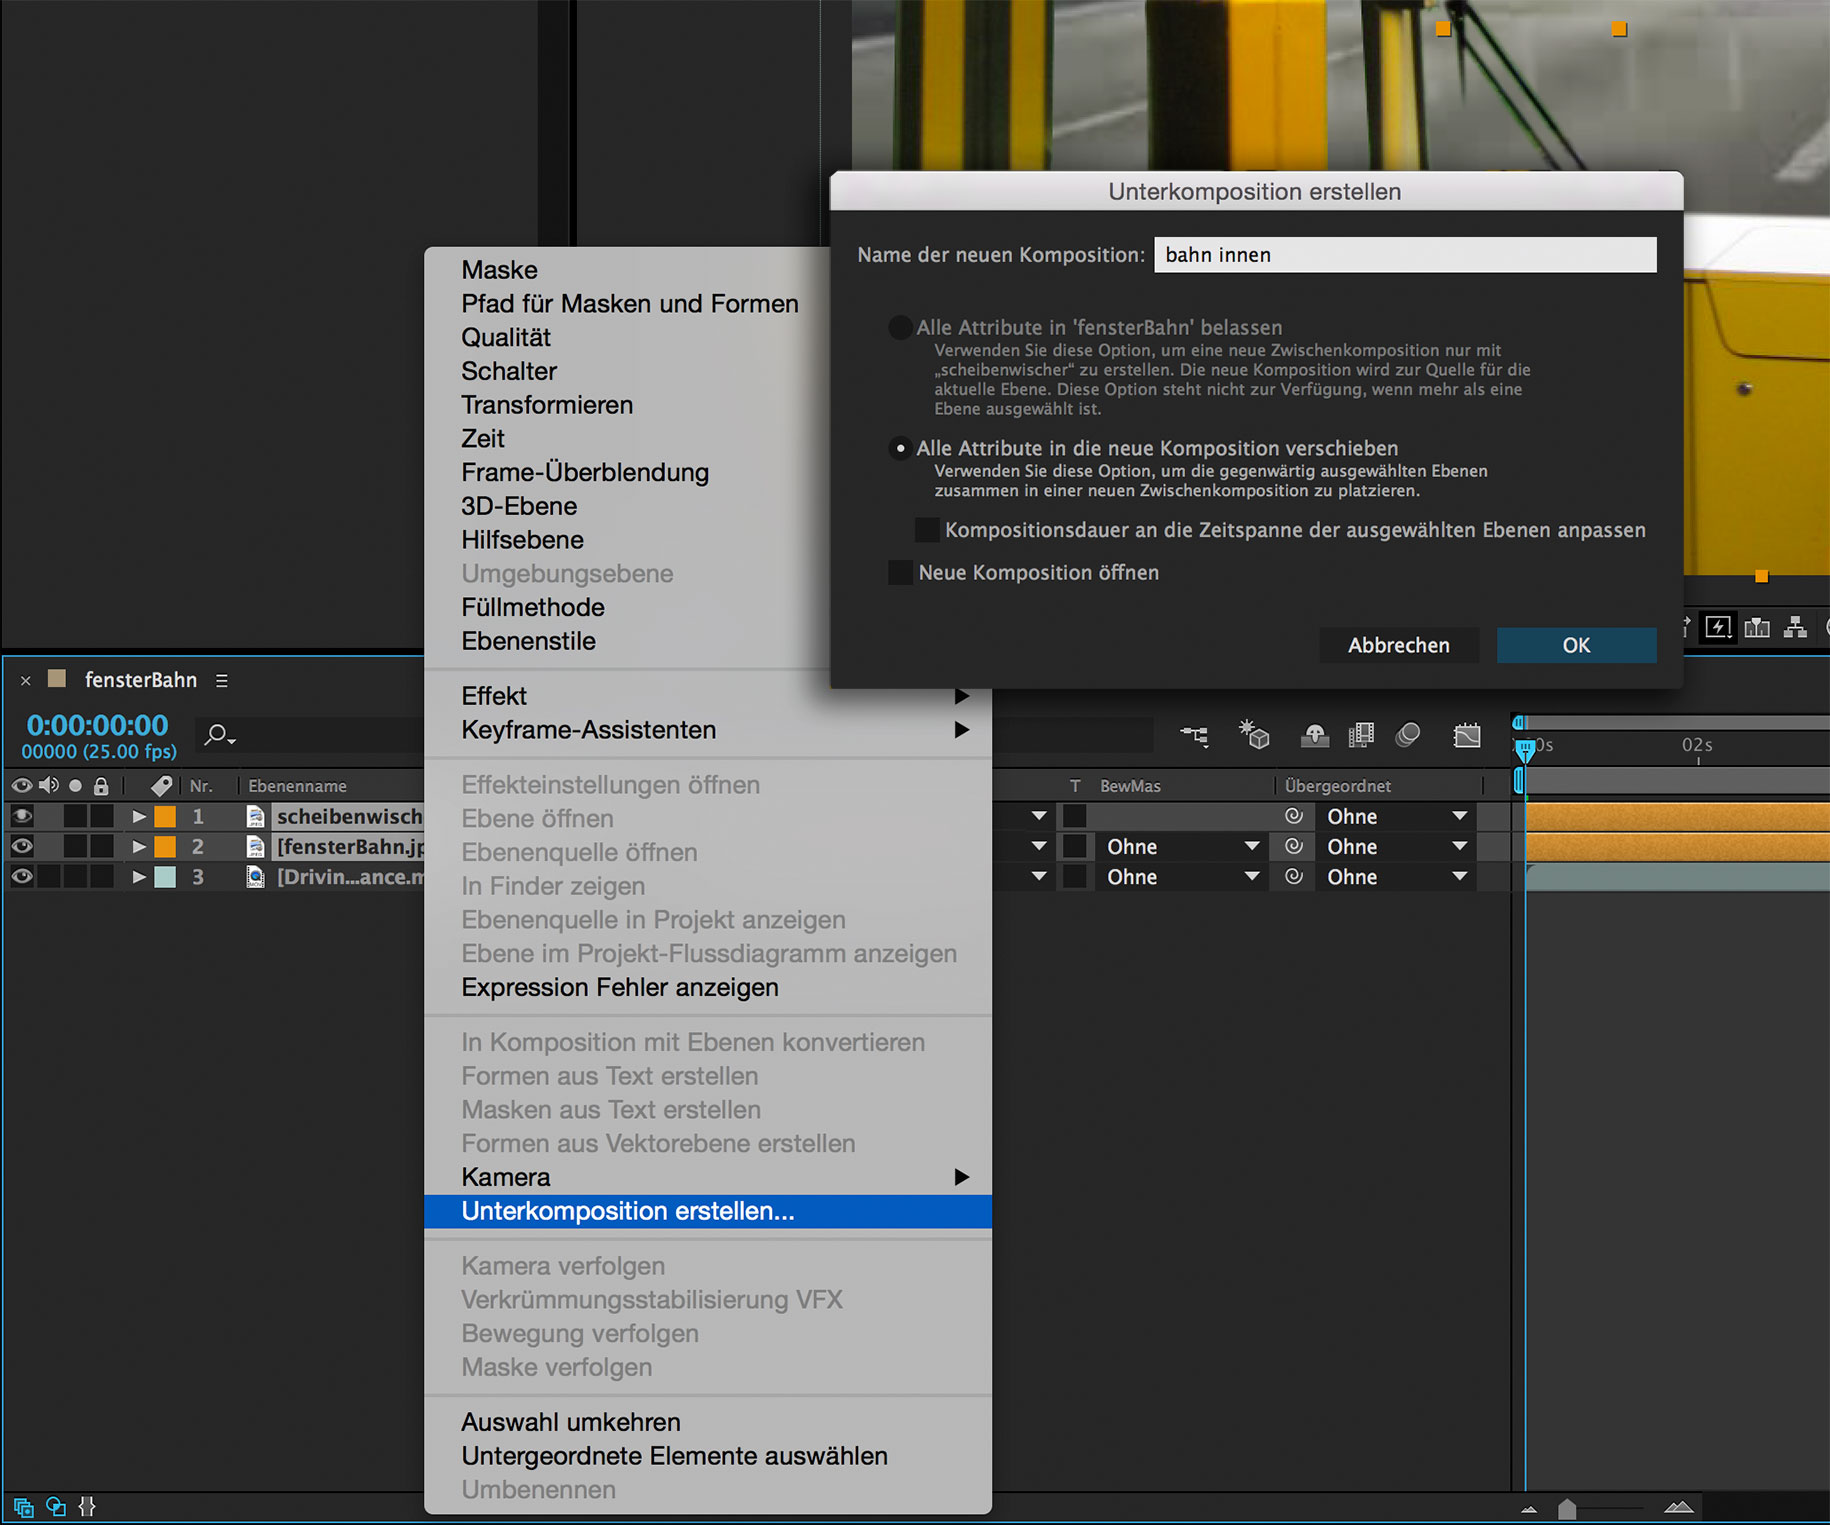Enable the Motion Blur timeline icon
The height and width of the screenshot is (1525, 1830).
[x=1408, y=736]
